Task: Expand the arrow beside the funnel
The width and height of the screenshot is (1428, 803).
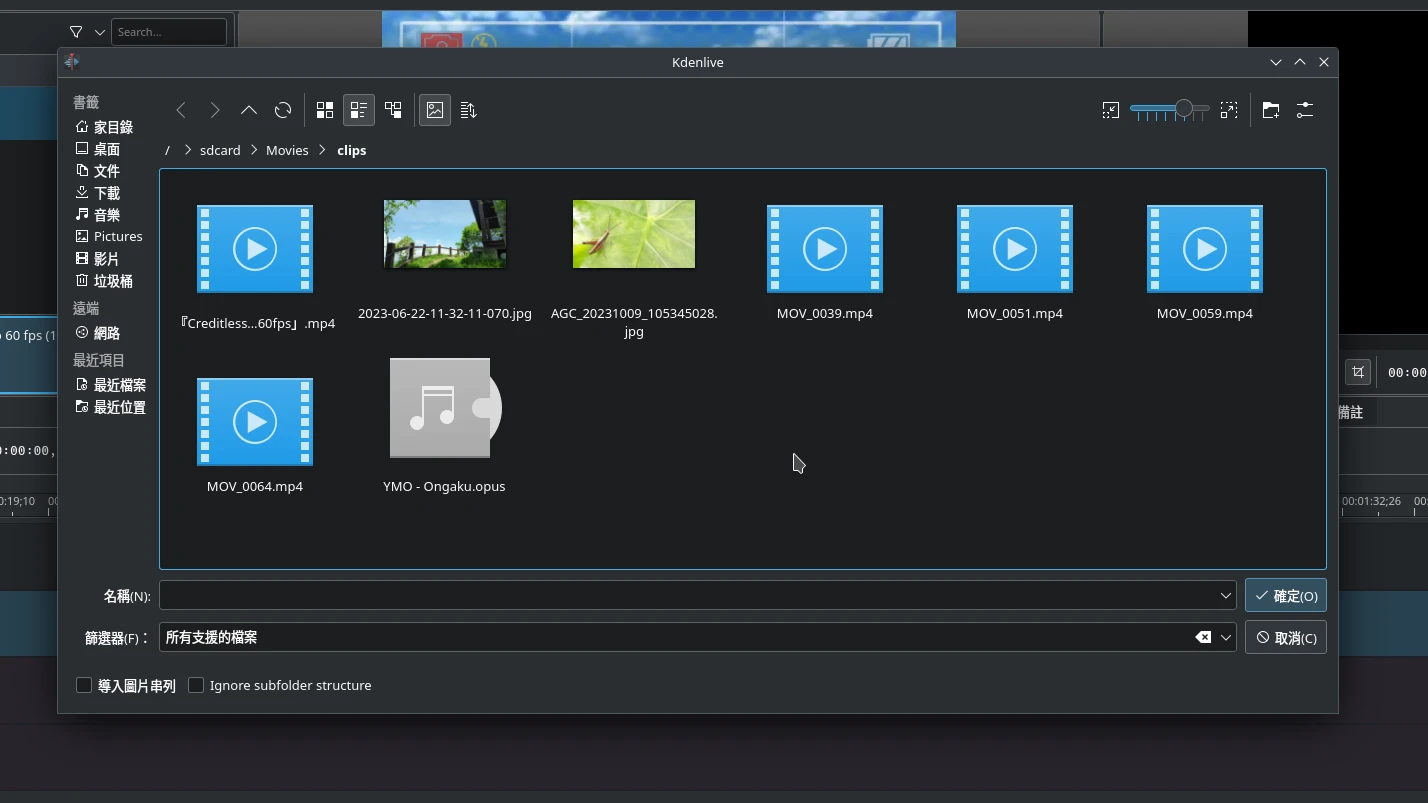Action: [x=99, y=32]
